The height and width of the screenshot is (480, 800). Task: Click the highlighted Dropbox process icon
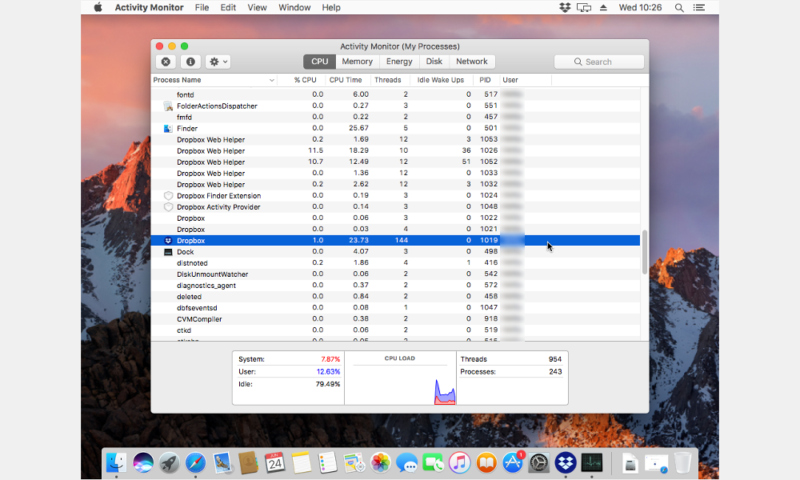pos(168,241)
